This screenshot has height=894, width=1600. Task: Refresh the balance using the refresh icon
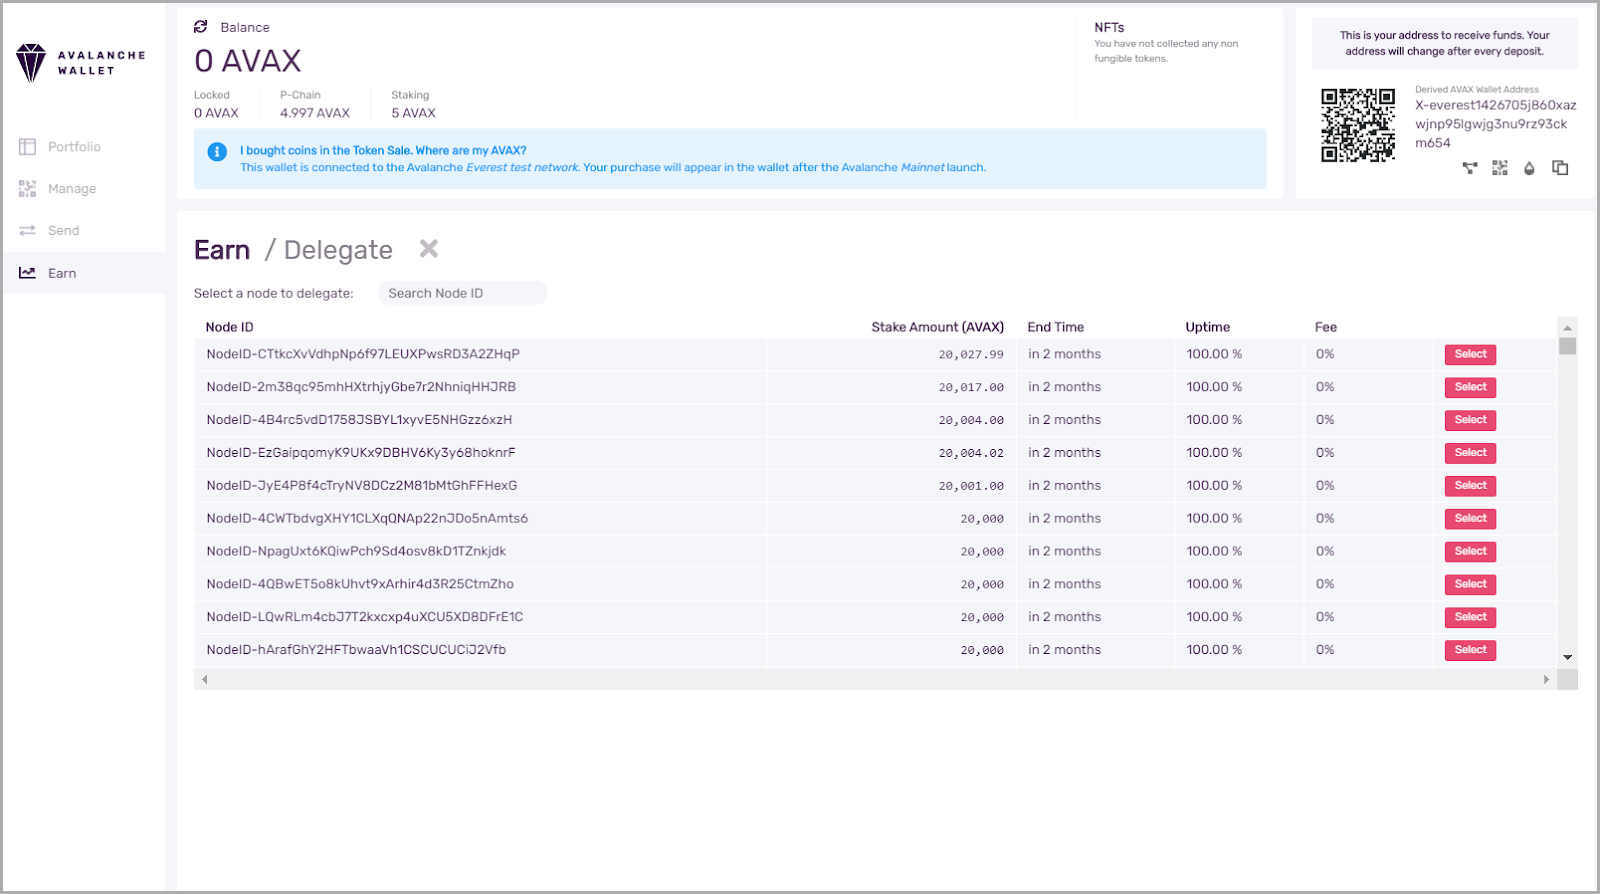click(x=201, y=27)
